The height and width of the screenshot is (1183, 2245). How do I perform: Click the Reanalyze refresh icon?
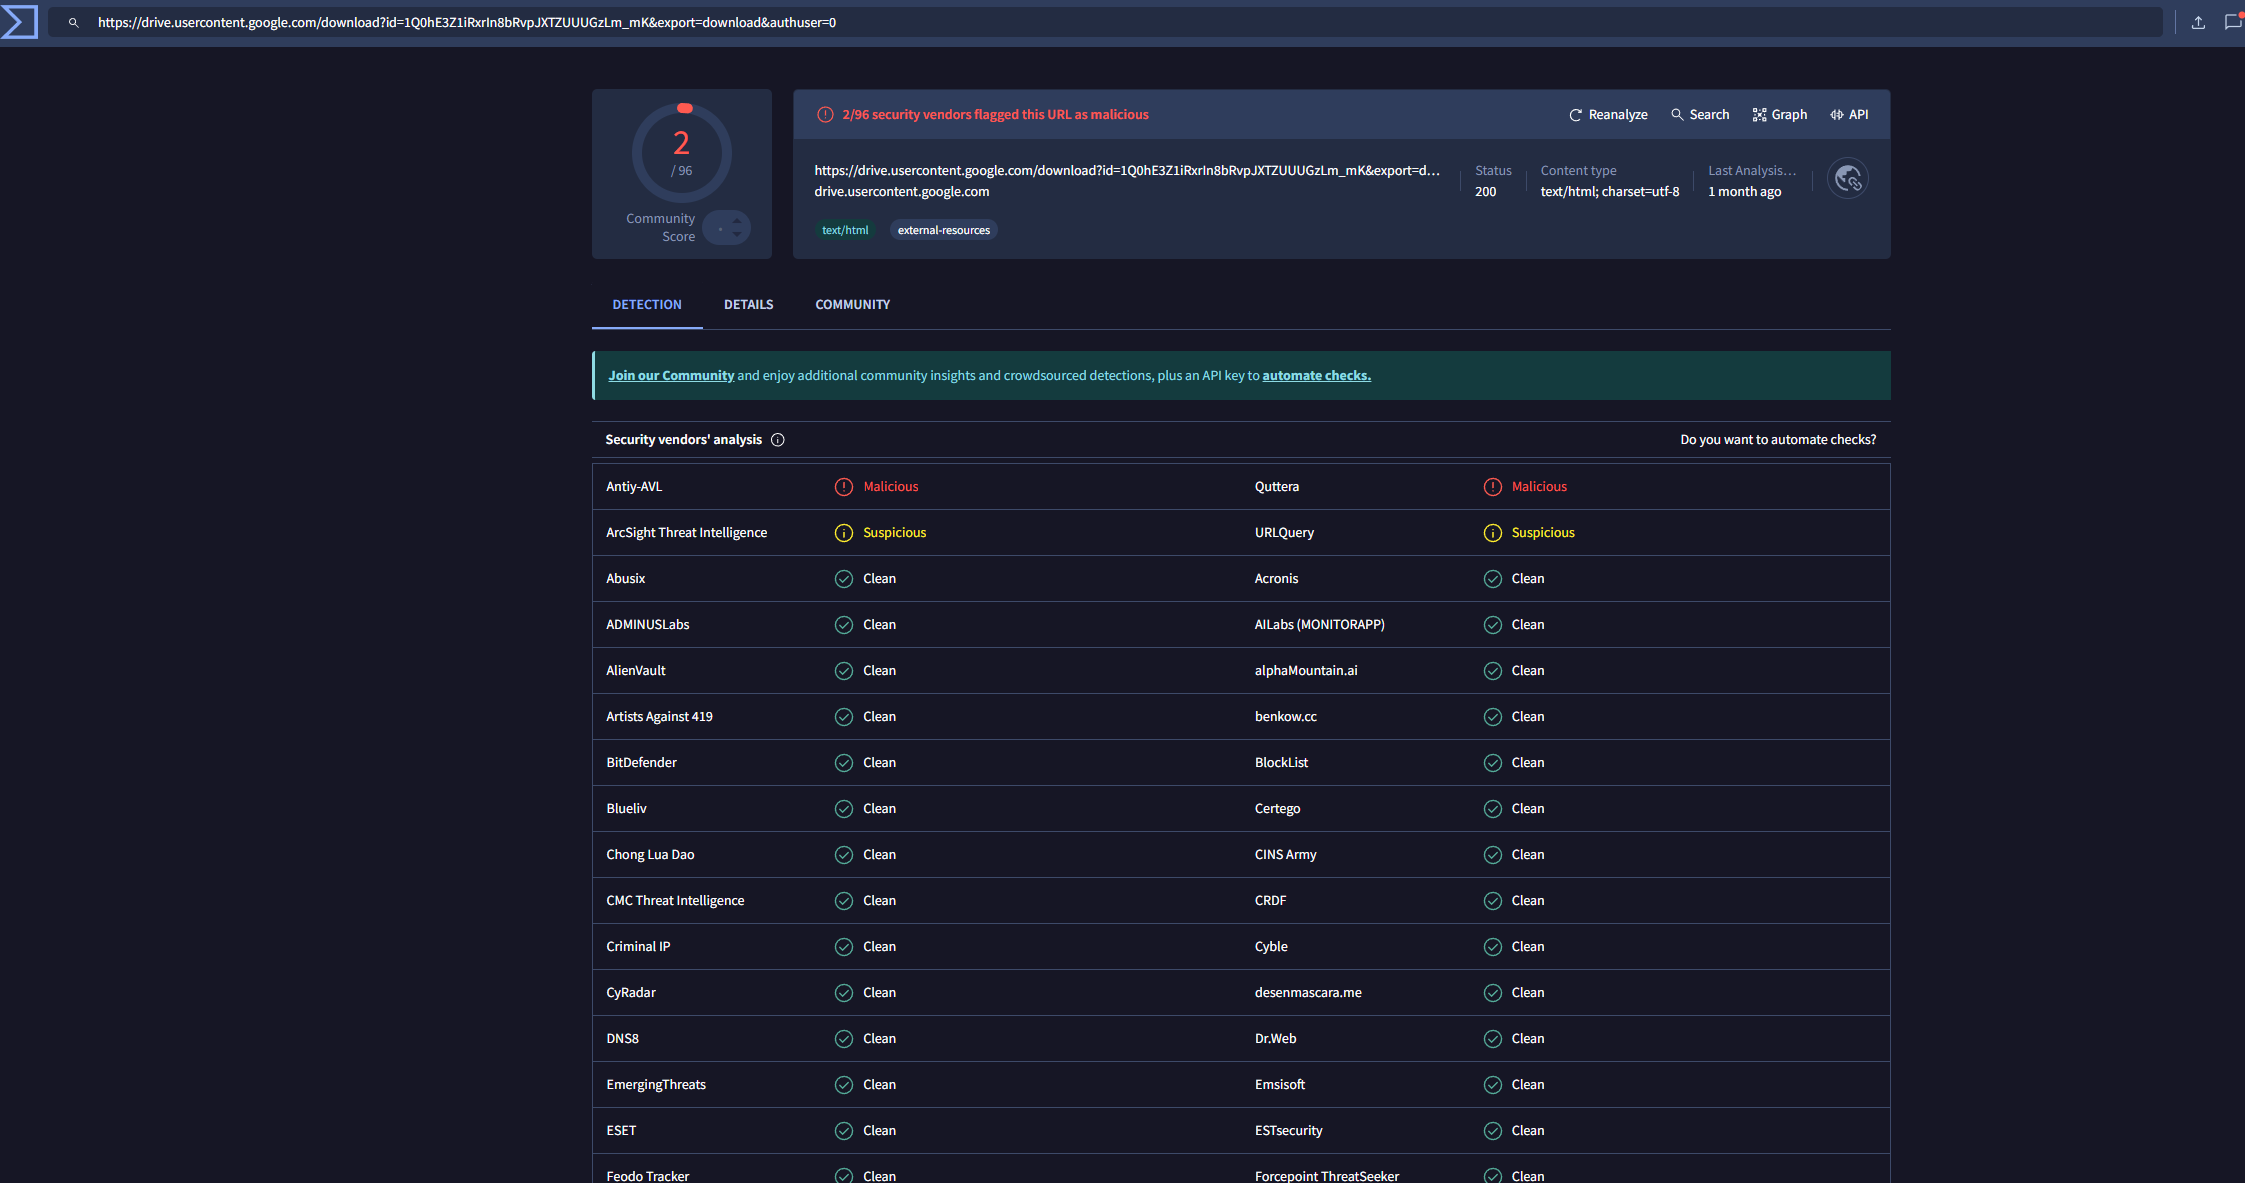(1576, 115)
